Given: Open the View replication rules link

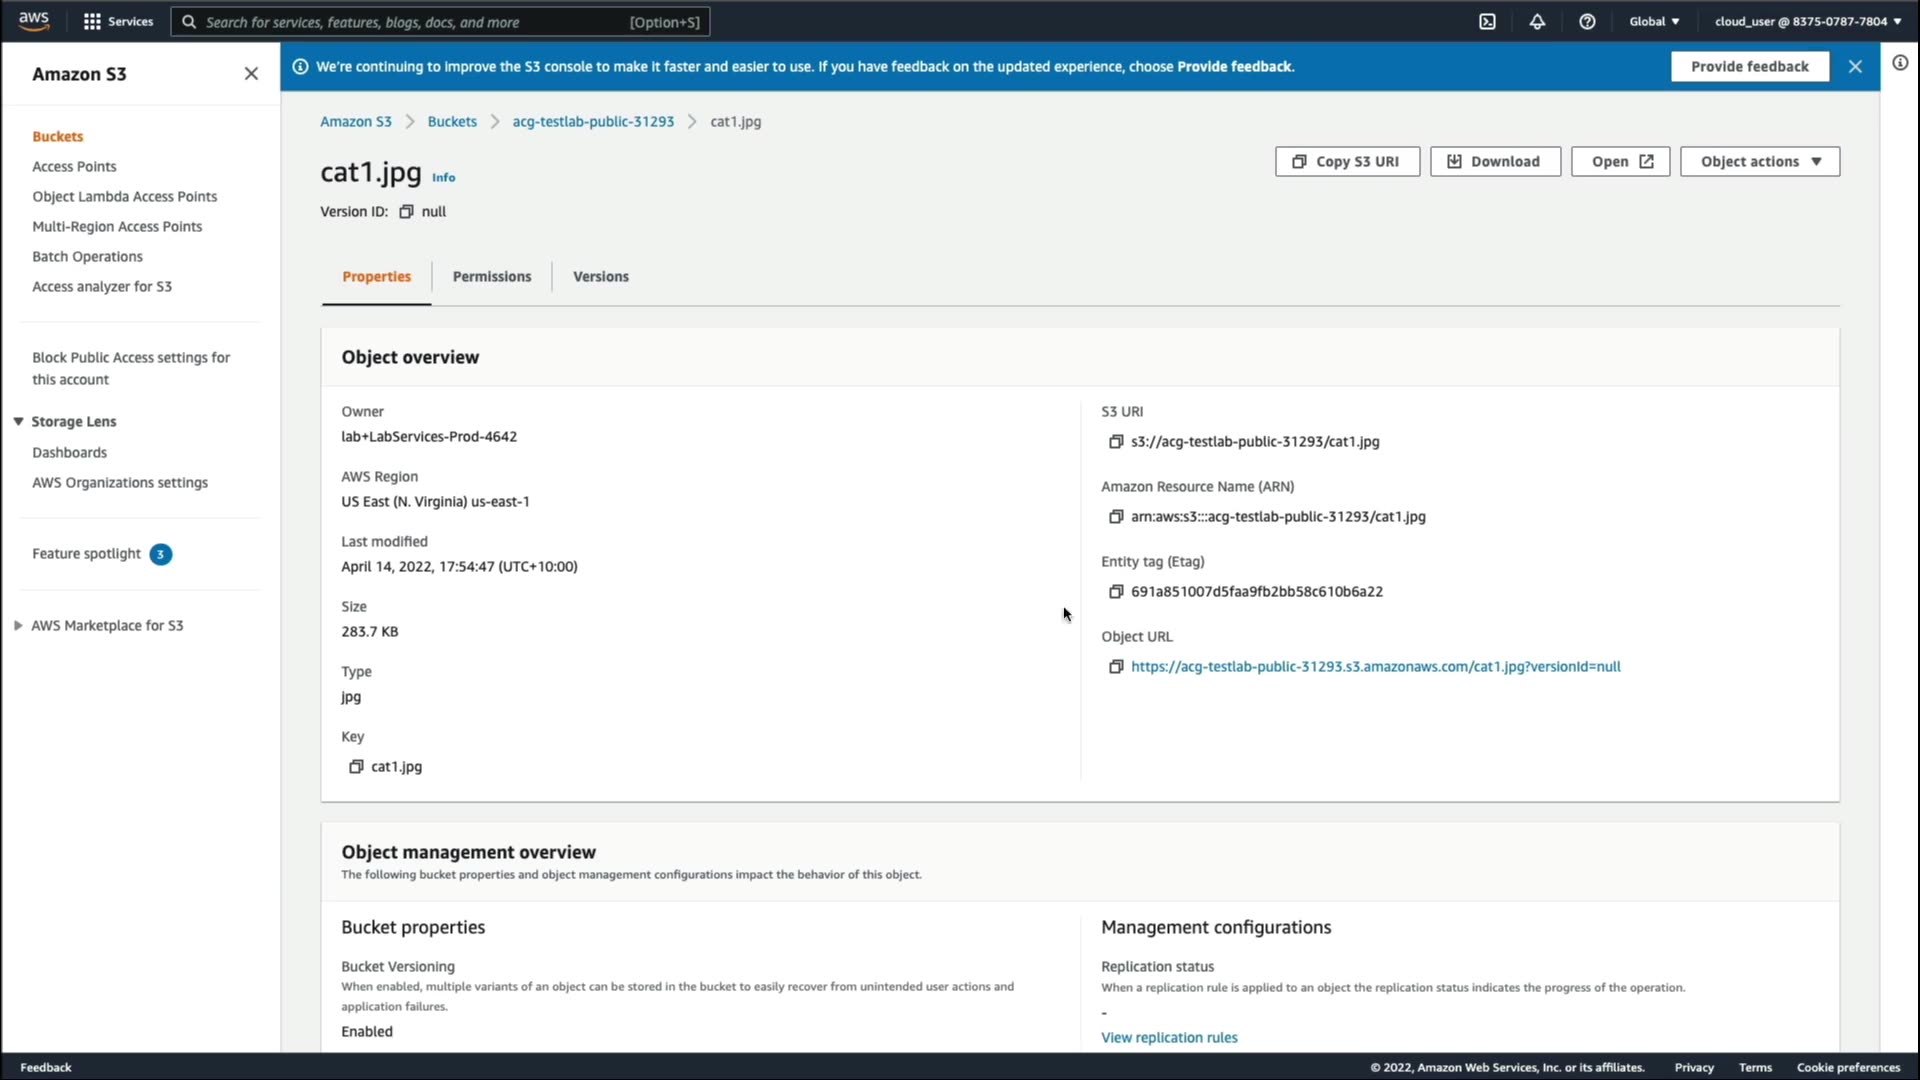Looking at the screenshot, I should (1169, 1037).
